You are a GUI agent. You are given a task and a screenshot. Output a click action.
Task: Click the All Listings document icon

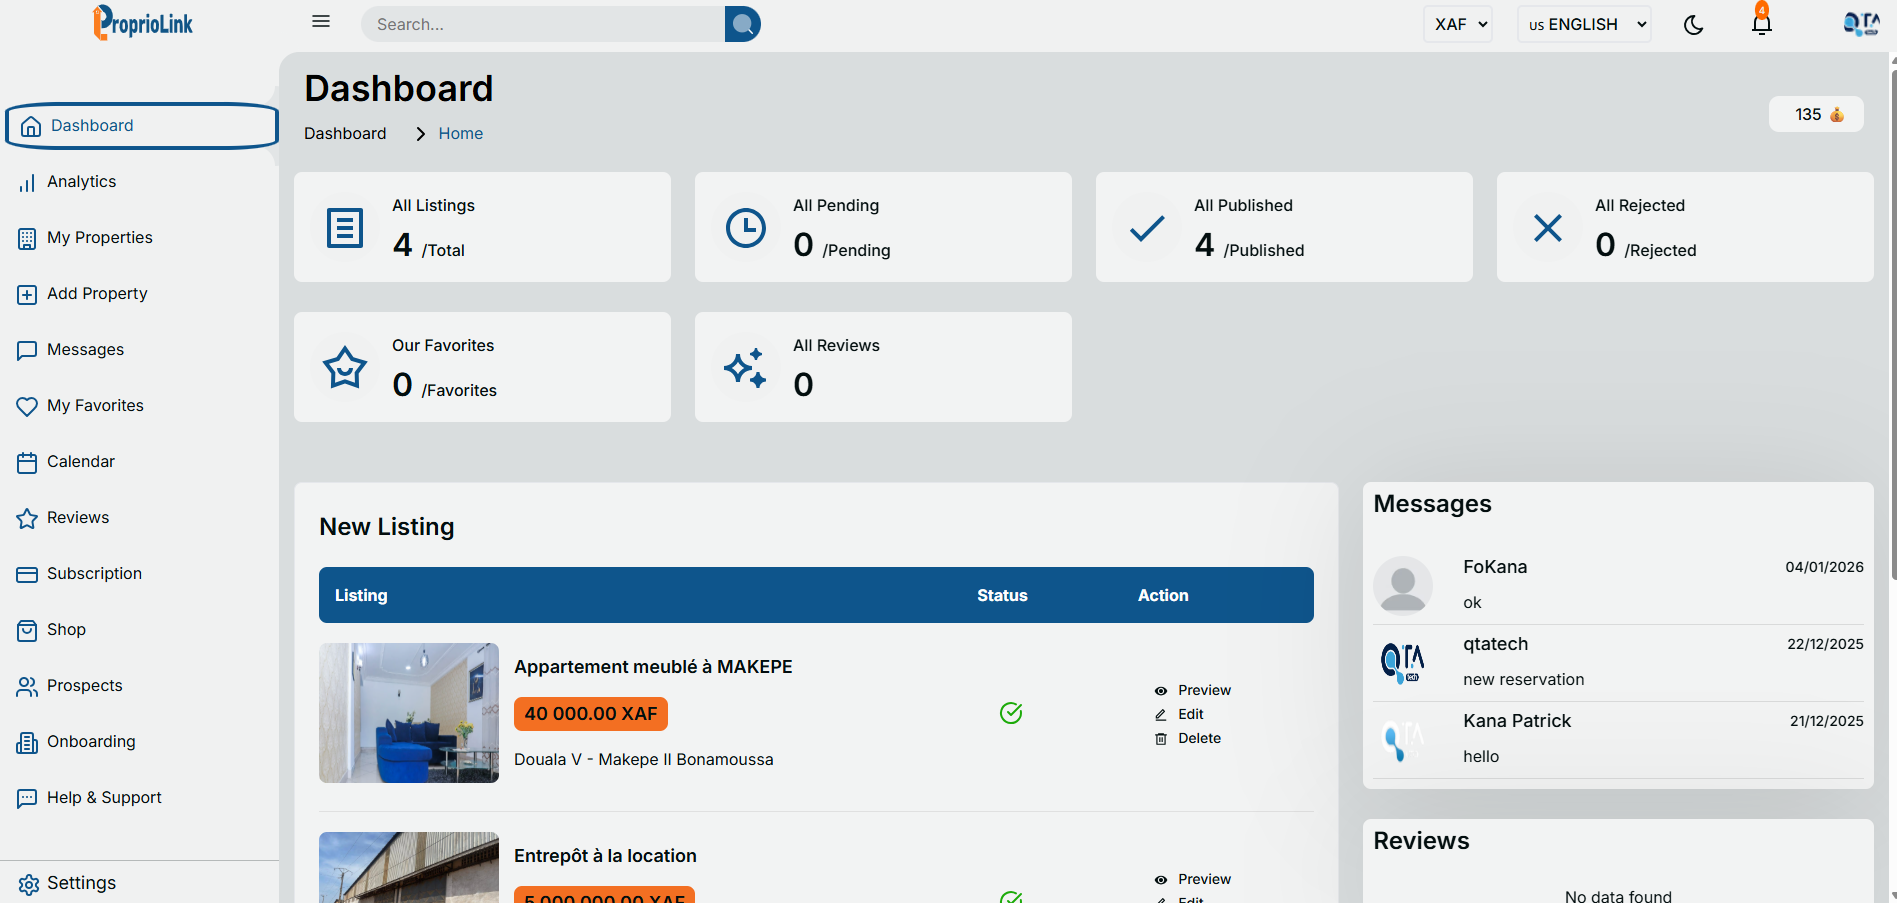[345, 228]
